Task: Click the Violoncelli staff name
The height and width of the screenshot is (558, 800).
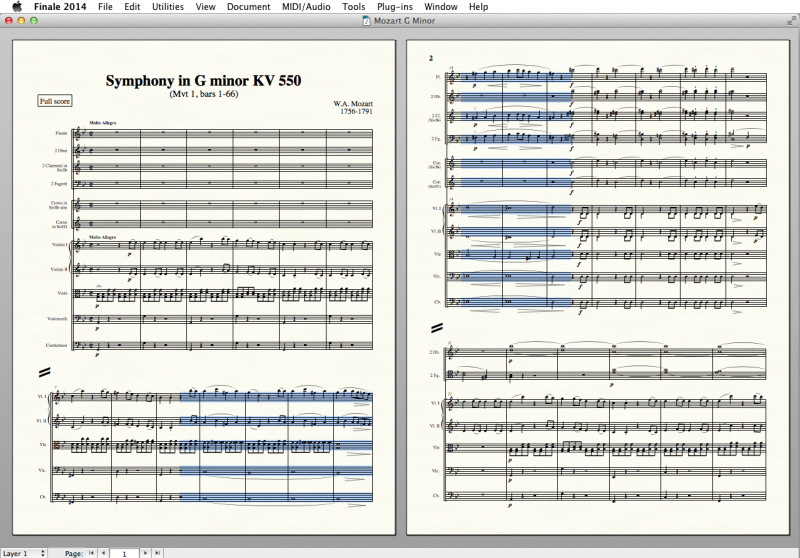Action: point(57,319)
